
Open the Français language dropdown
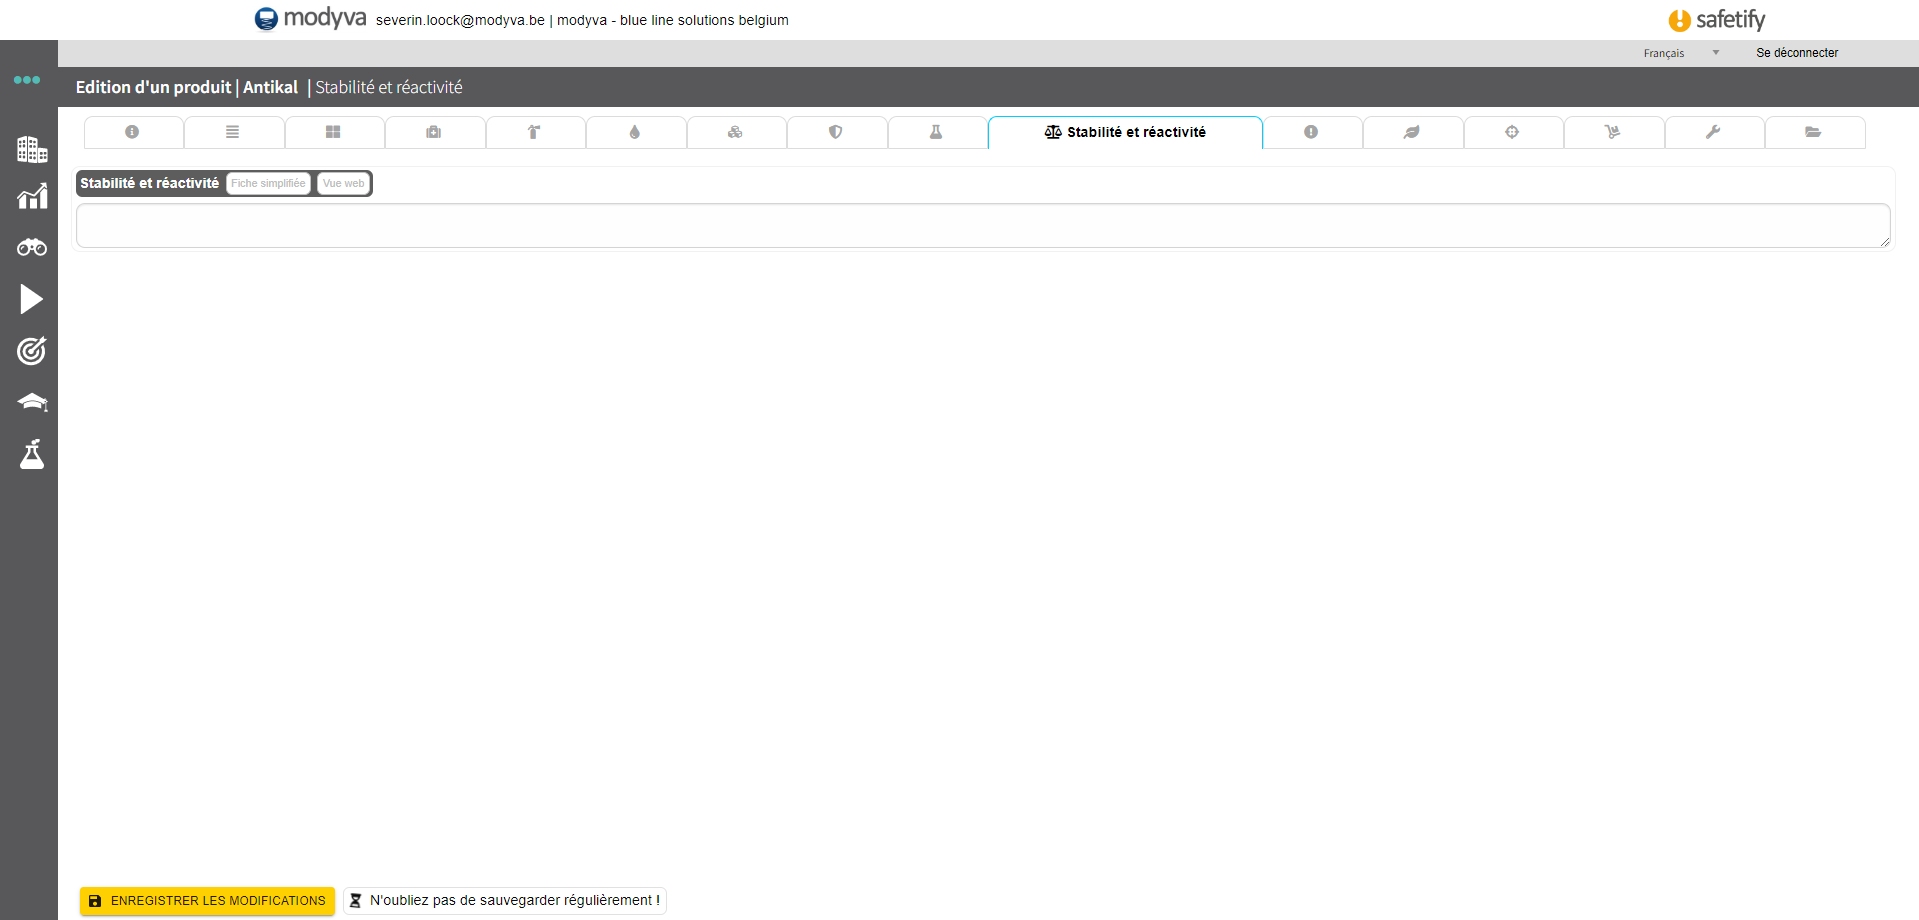(1681, 53)
